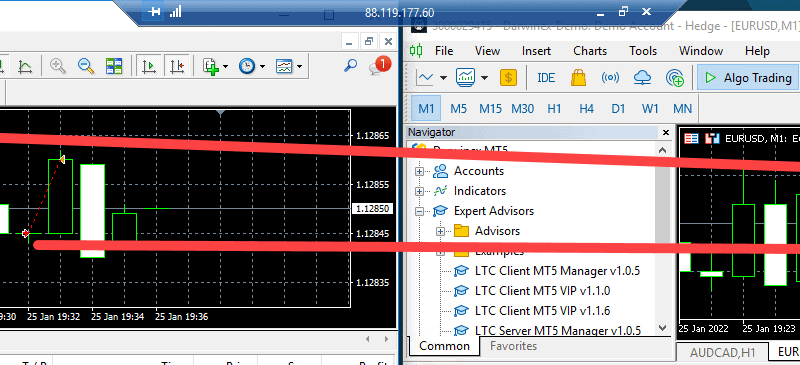Open New Order with the dollar icon

pos(508,78)
